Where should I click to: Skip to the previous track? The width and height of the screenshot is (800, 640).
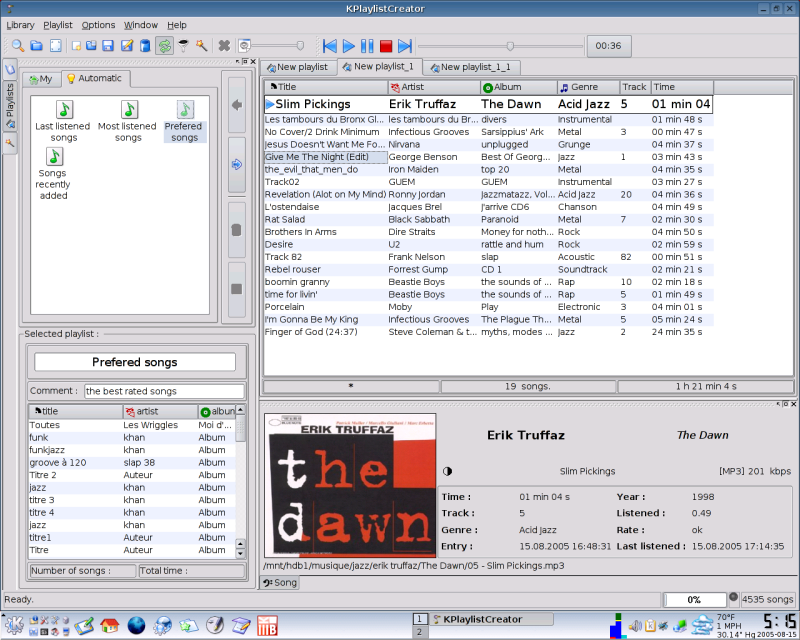point(330,46)
